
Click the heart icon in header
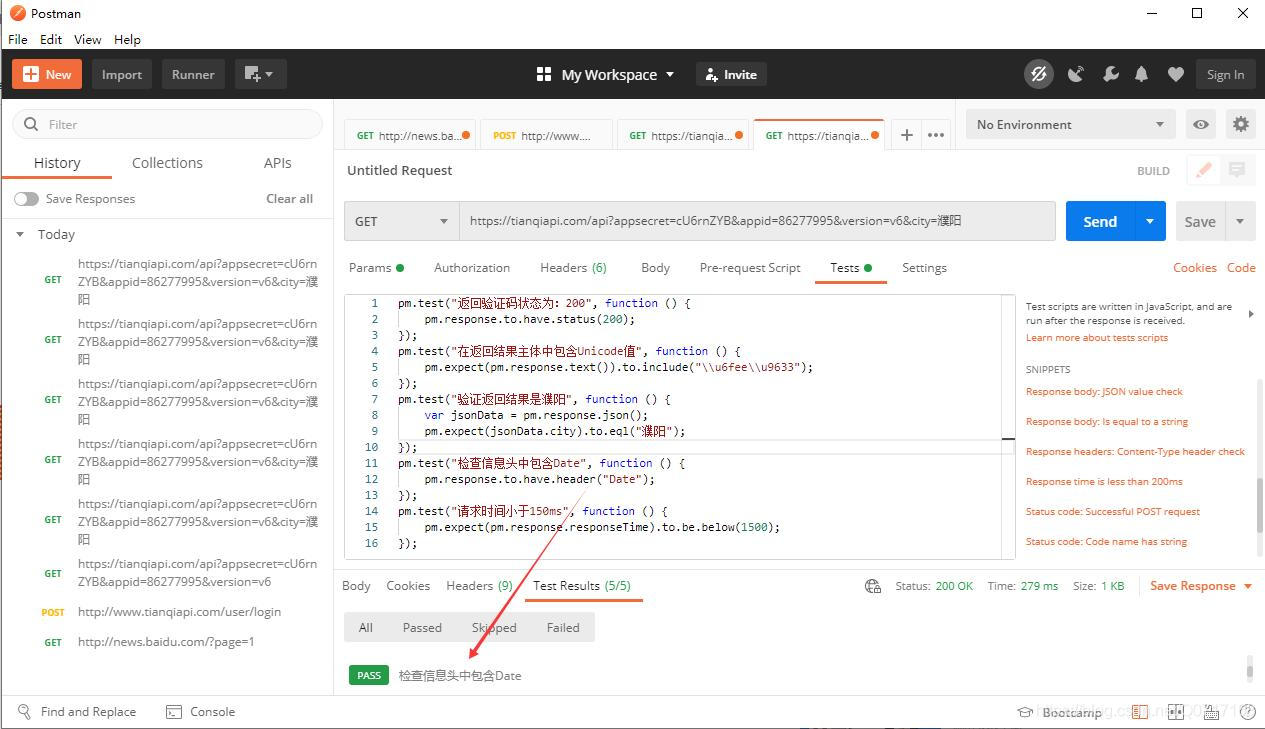coord(1176,74)
